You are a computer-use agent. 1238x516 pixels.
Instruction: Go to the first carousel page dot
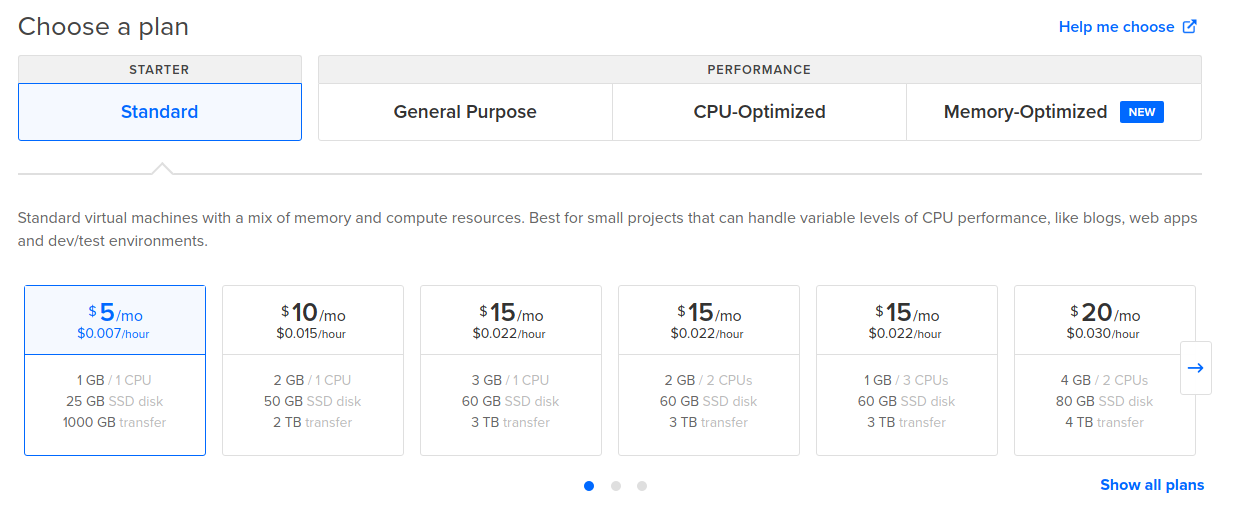tap(589, 486)
